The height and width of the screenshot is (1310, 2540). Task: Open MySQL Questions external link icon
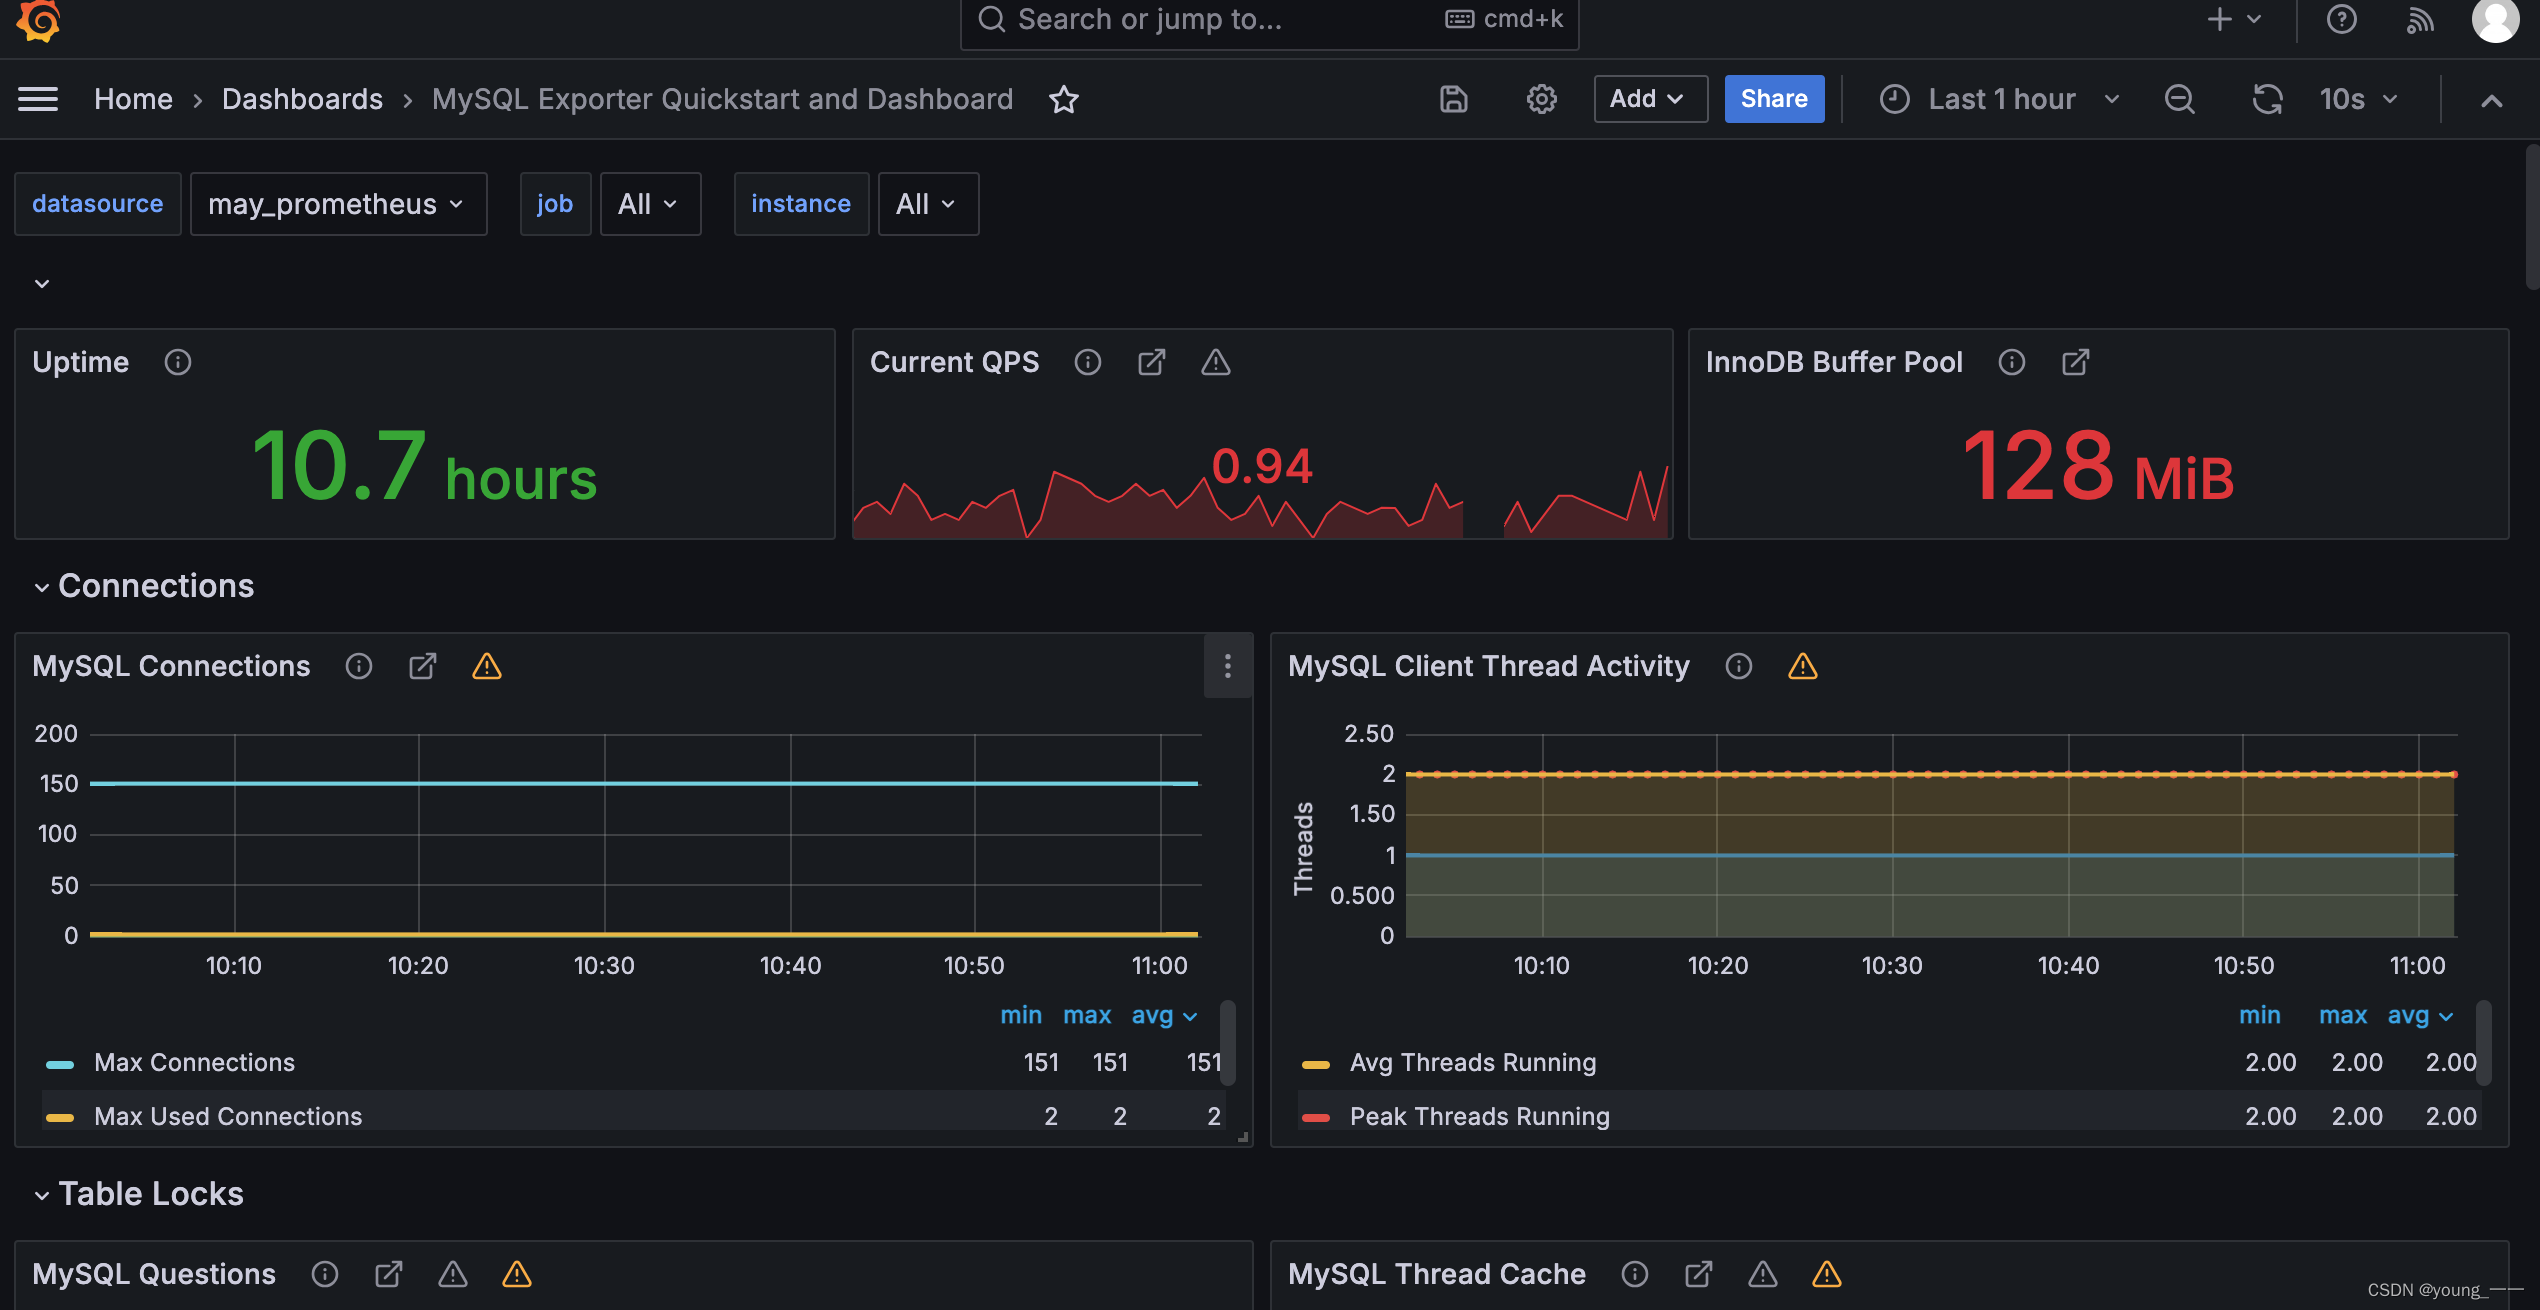pyautogui.click(x=389, y=1274)
